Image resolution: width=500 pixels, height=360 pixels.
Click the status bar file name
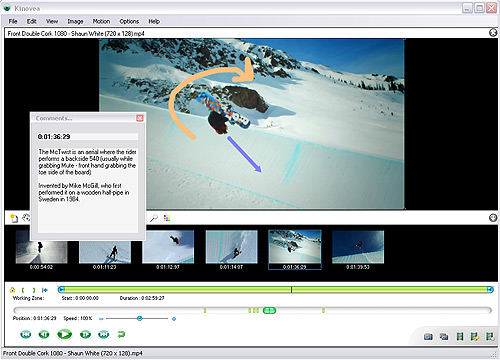[x=73, y=353]
